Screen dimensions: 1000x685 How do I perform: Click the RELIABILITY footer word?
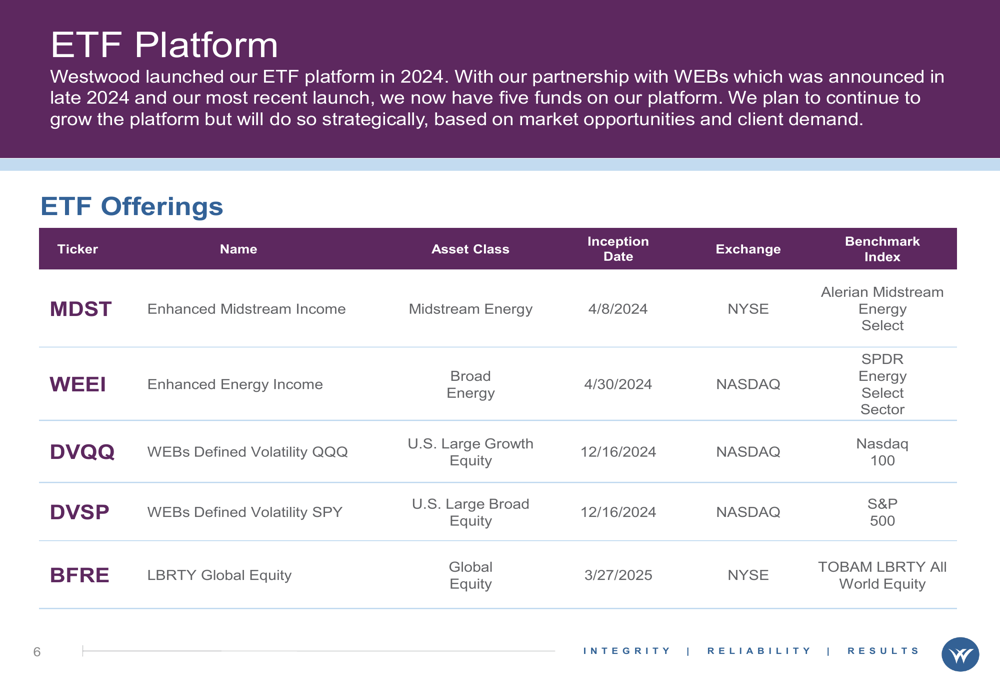pos(759,651)
